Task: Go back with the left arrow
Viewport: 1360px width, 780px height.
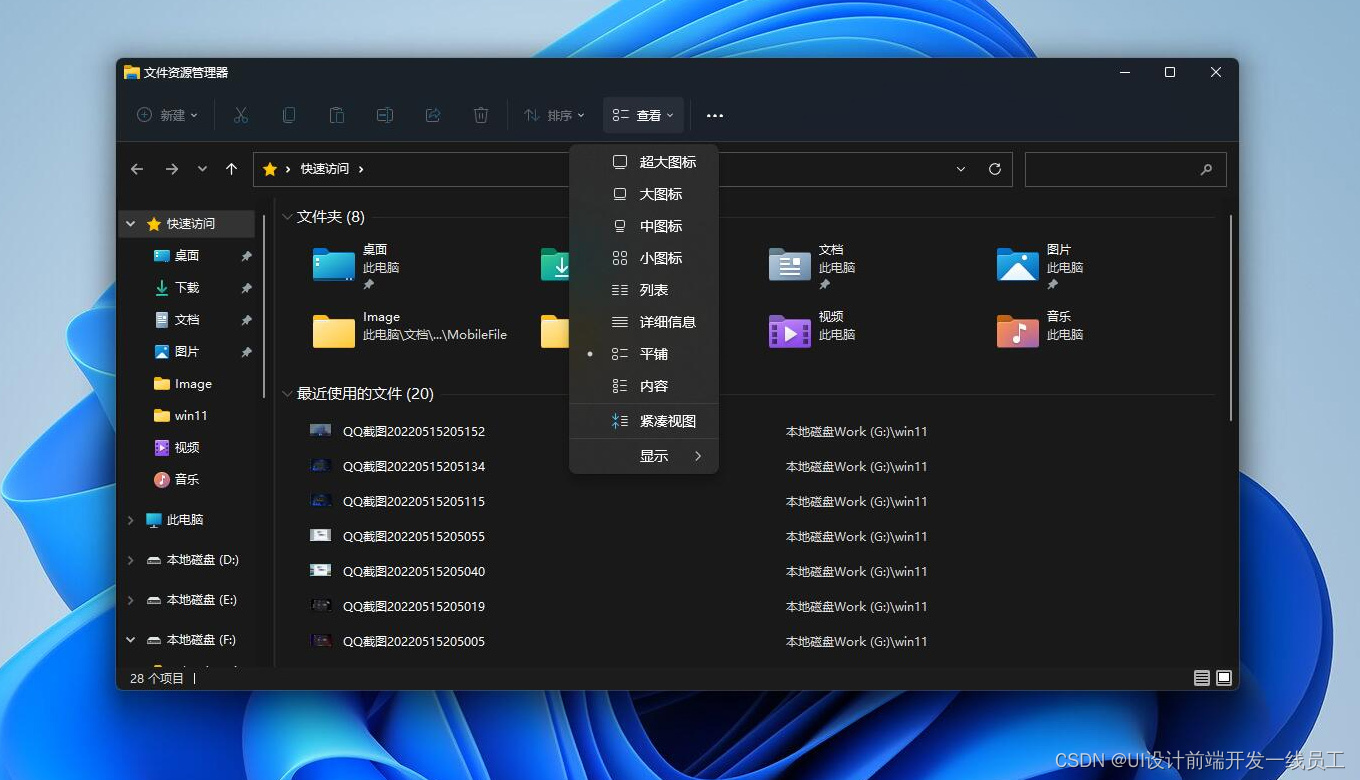Action: click(x=137, y=169)
